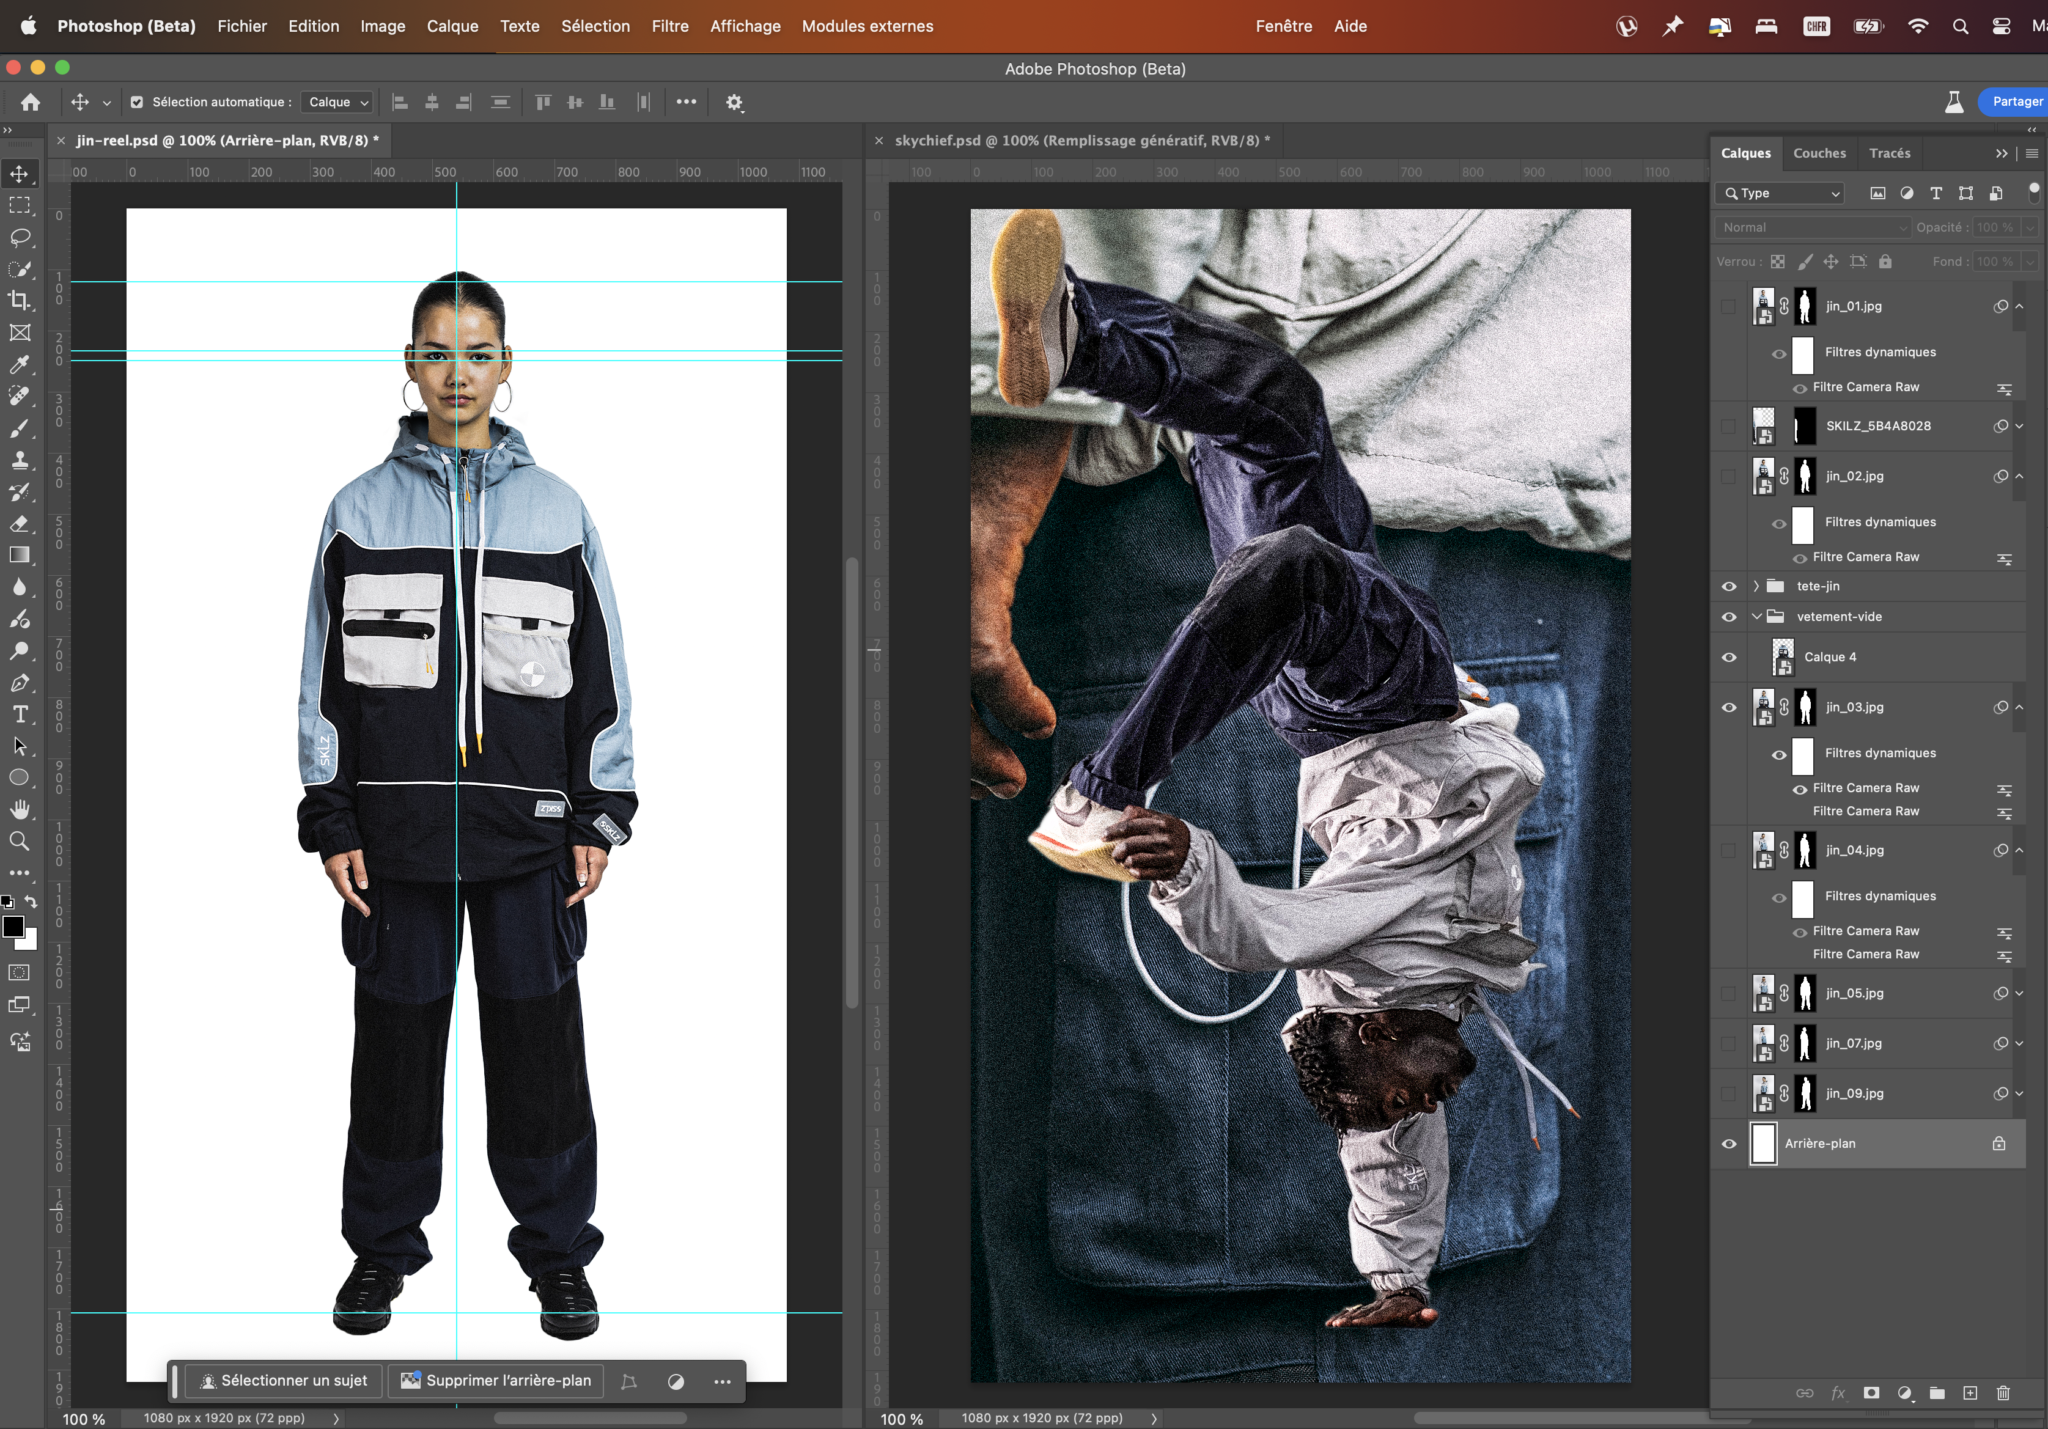
Task: Select the Move tool in the toolbar
Action: 19,174
